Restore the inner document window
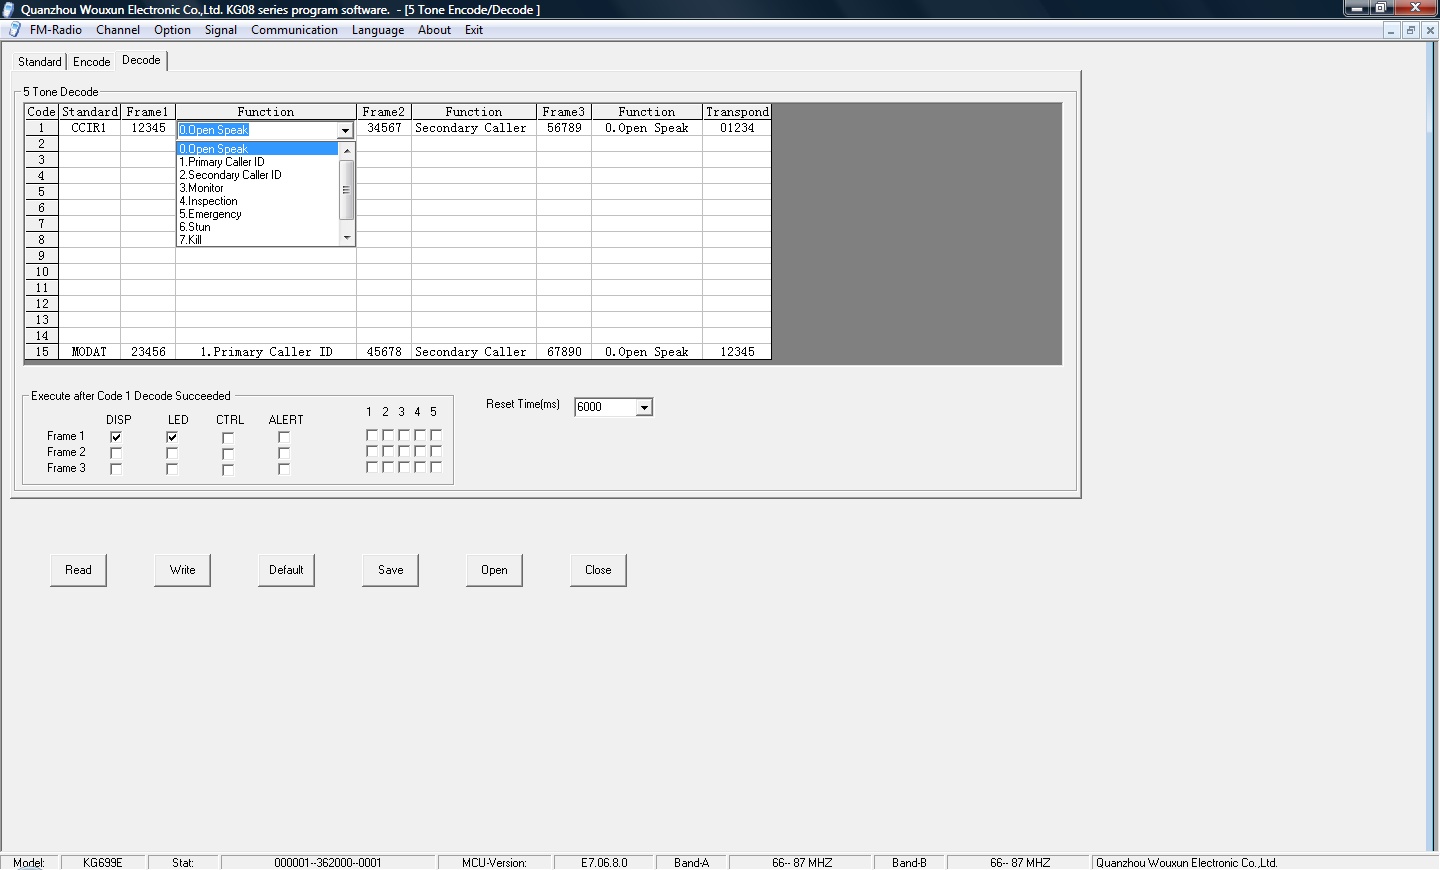 pos(1410,31)
